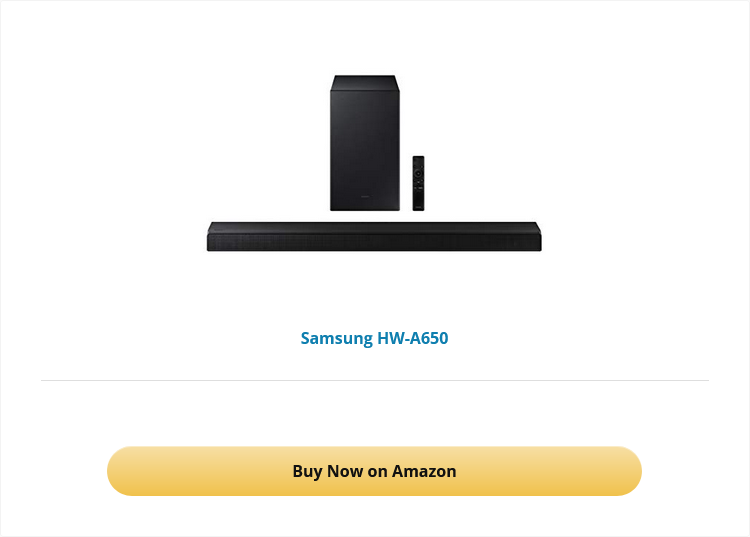This screenshot has height=537, width=750.
Task: Open the Samsung HW-A650 product link
Action: pyautogui.click(x=374, y=338)
